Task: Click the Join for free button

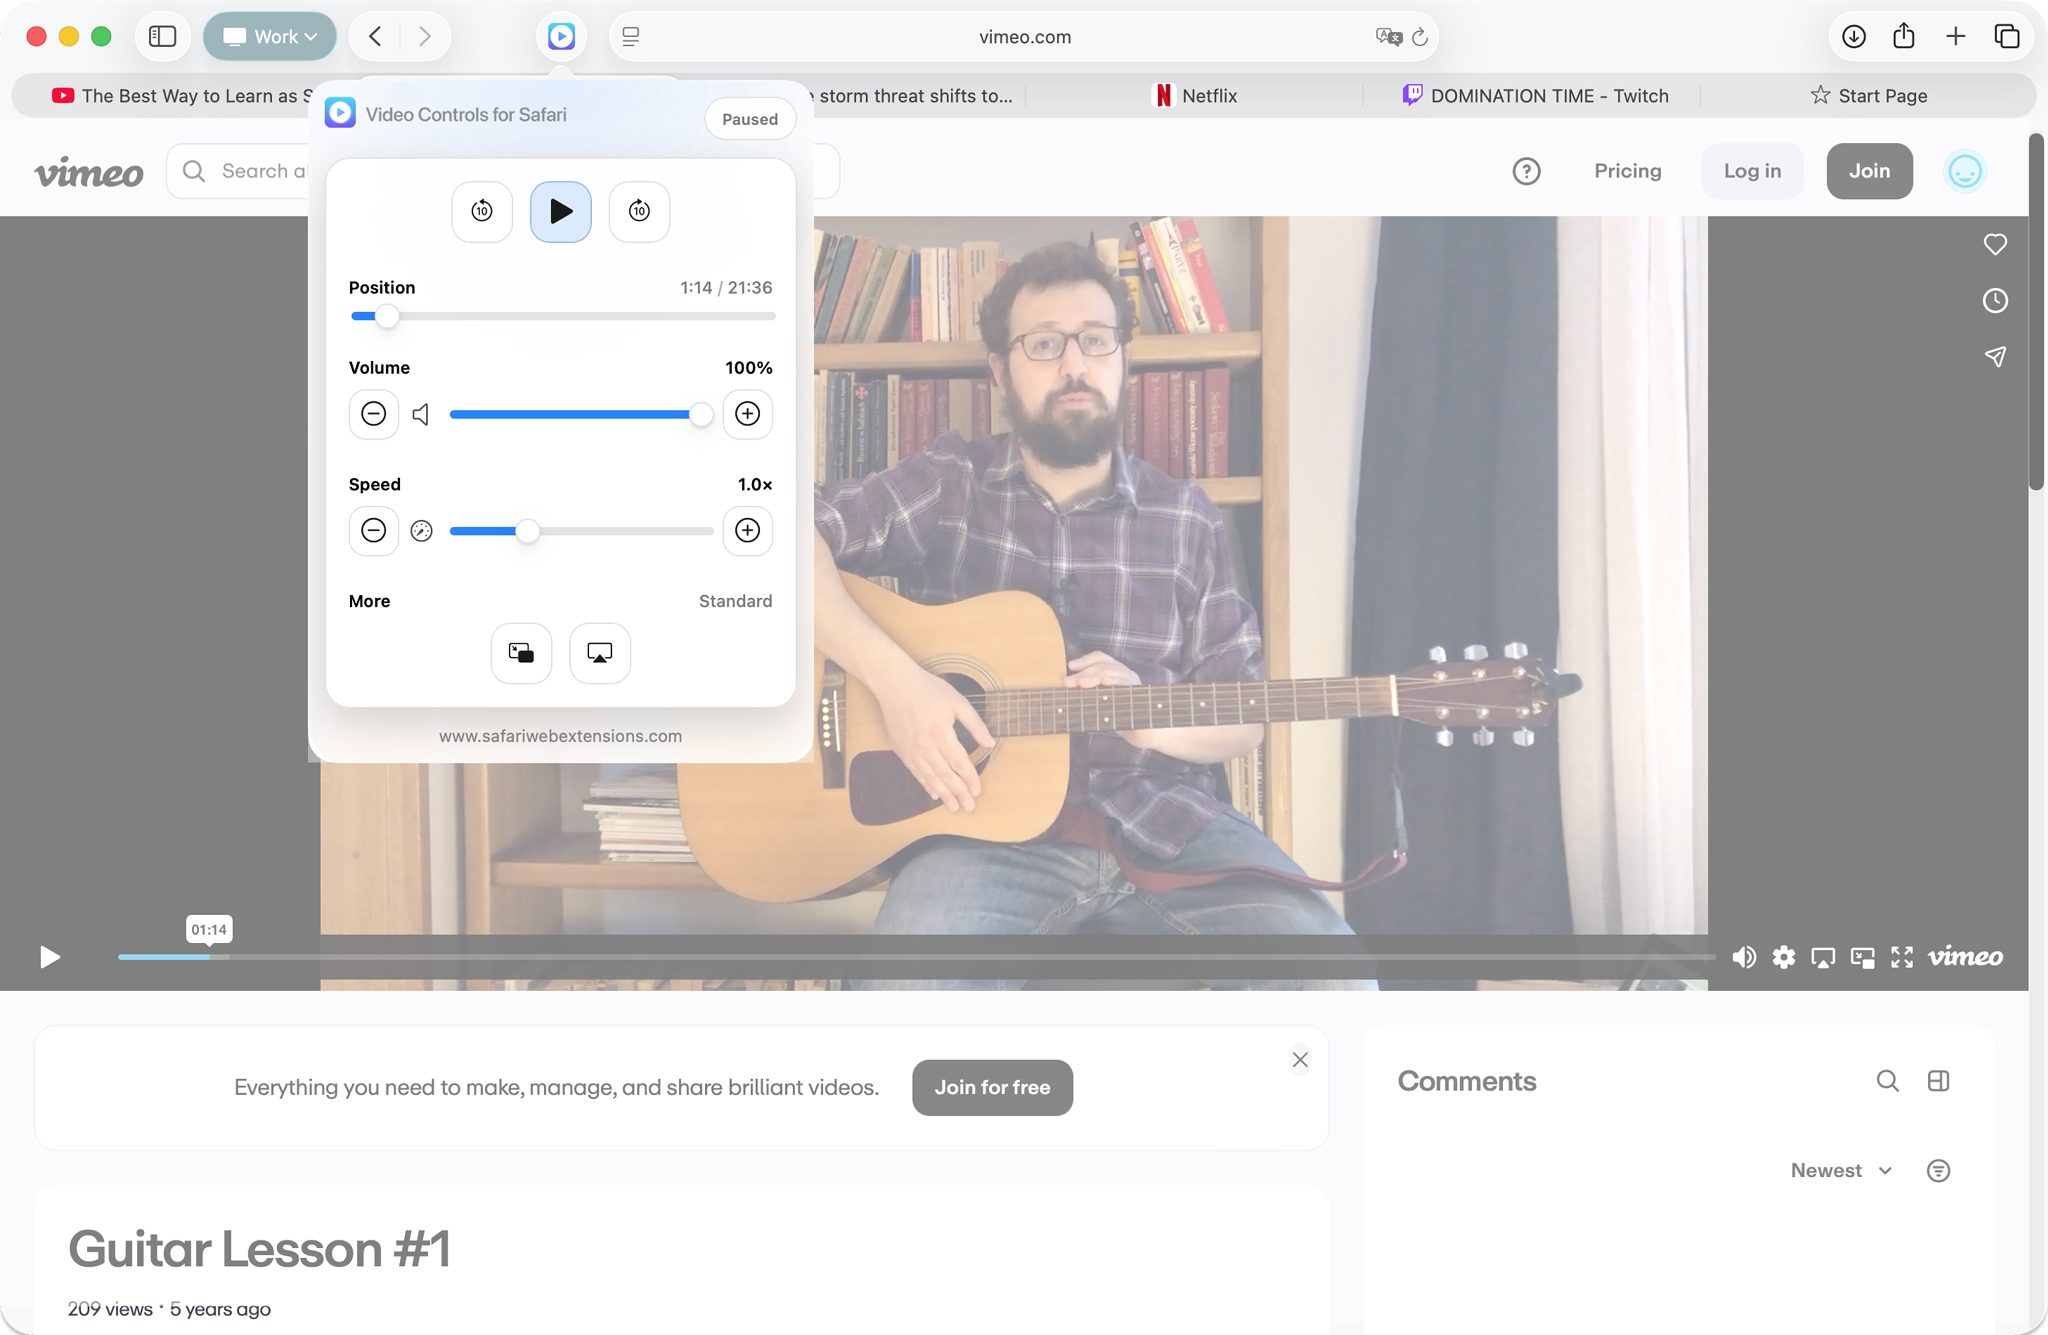Action: [x=992, y=1087]
